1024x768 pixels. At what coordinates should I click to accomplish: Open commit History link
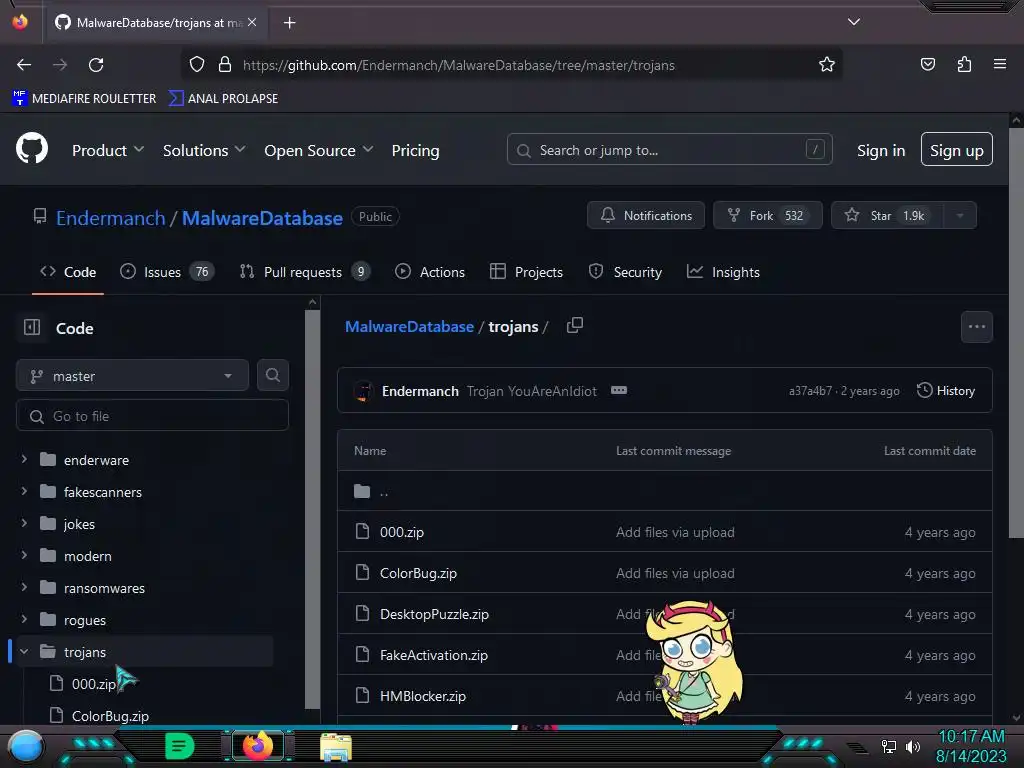(x=946, y=391)
